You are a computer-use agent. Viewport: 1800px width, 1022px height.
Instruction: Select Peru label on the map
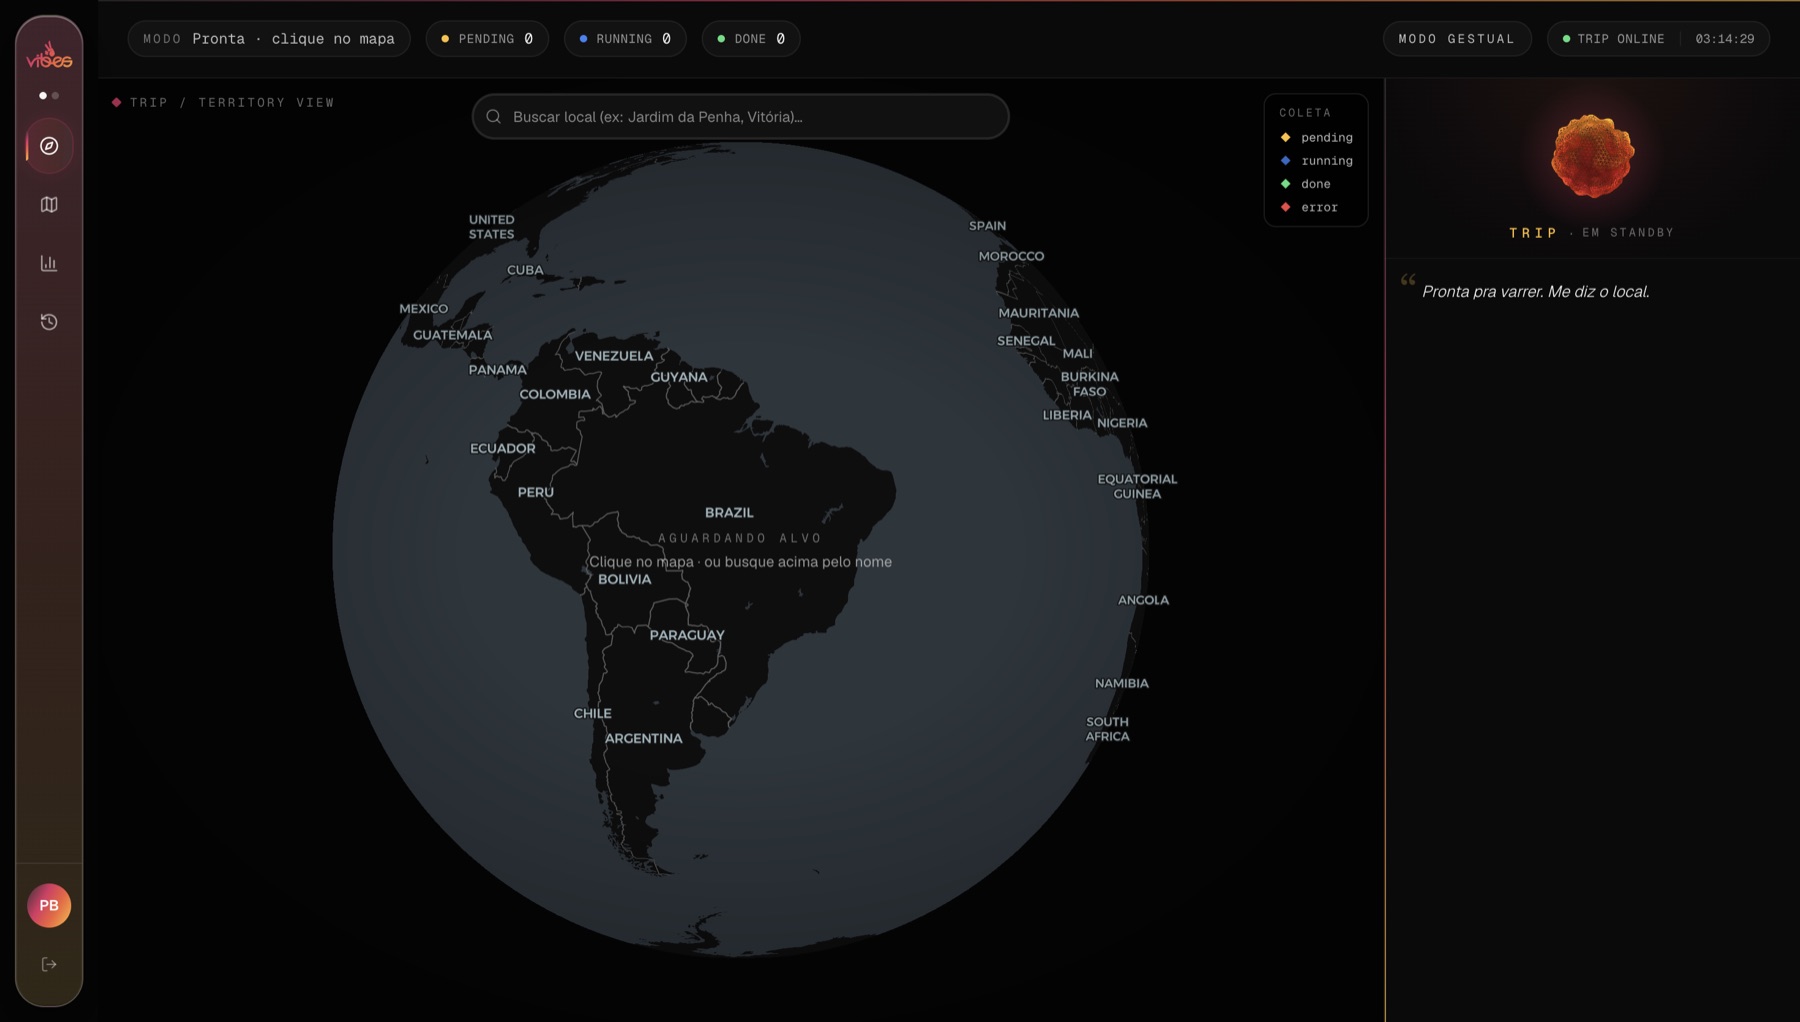pyautogui.click(x=535, y=492)
